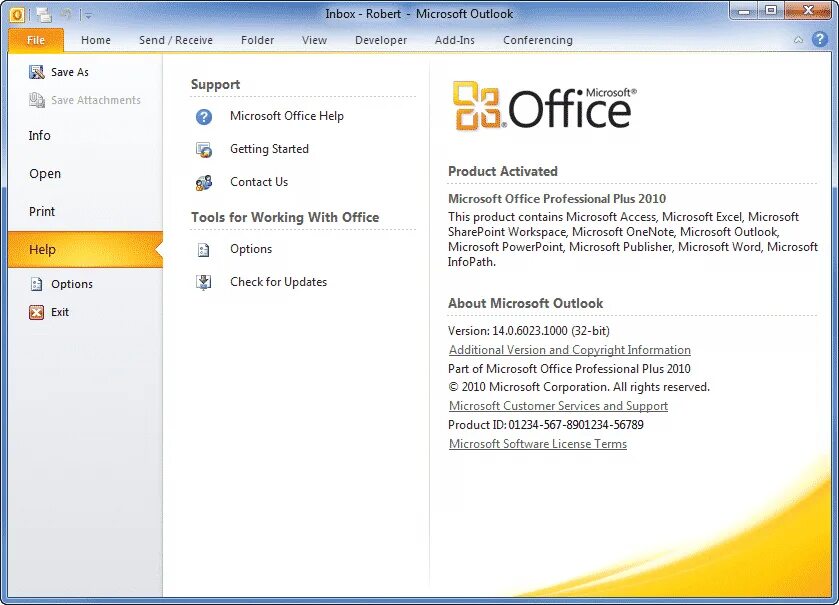Click the Contact Us people icon

204,182
